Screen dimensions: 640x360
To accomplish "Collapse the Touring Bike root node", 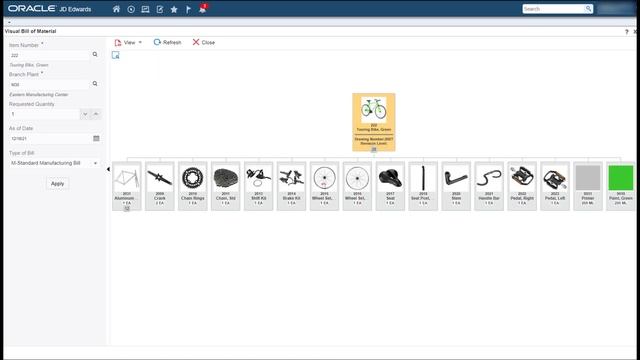I will point(373,149).
